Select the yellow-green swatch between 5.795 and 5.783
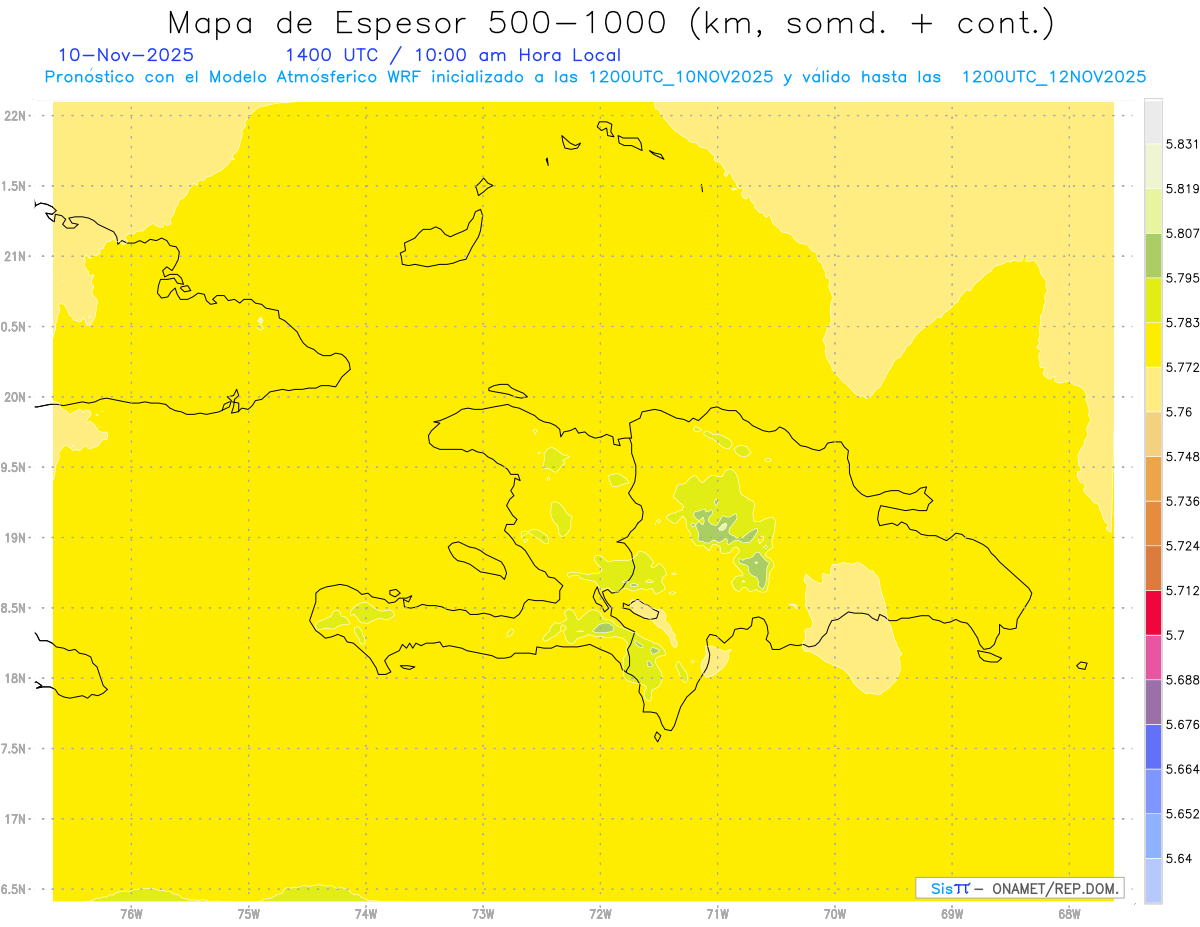The image size is (1200, 927). pyautogui.click(x=1153, y=300)
